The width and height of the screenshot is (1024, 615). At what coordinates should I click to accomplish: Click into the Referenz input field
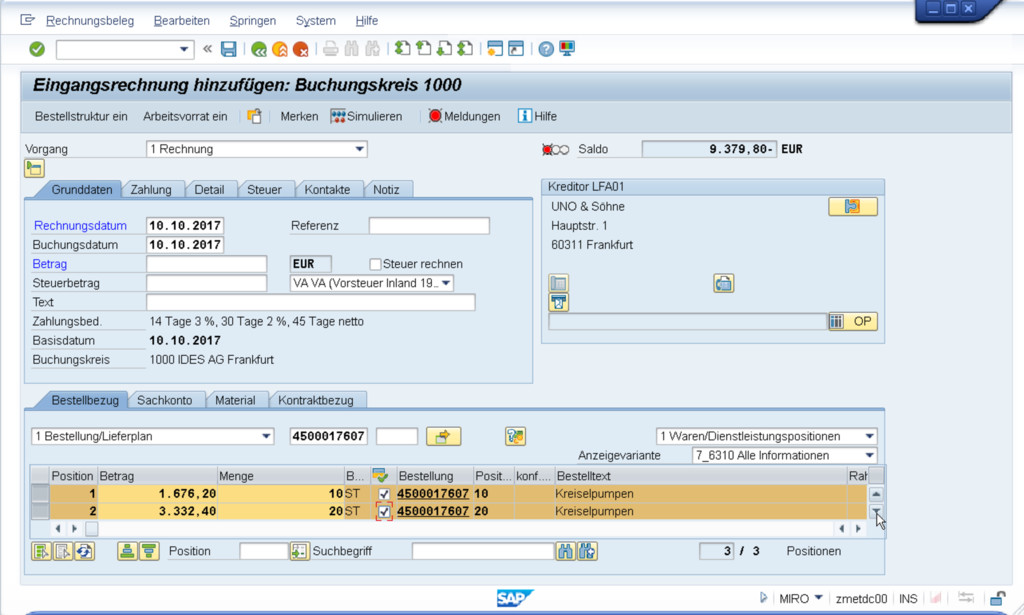429,226
